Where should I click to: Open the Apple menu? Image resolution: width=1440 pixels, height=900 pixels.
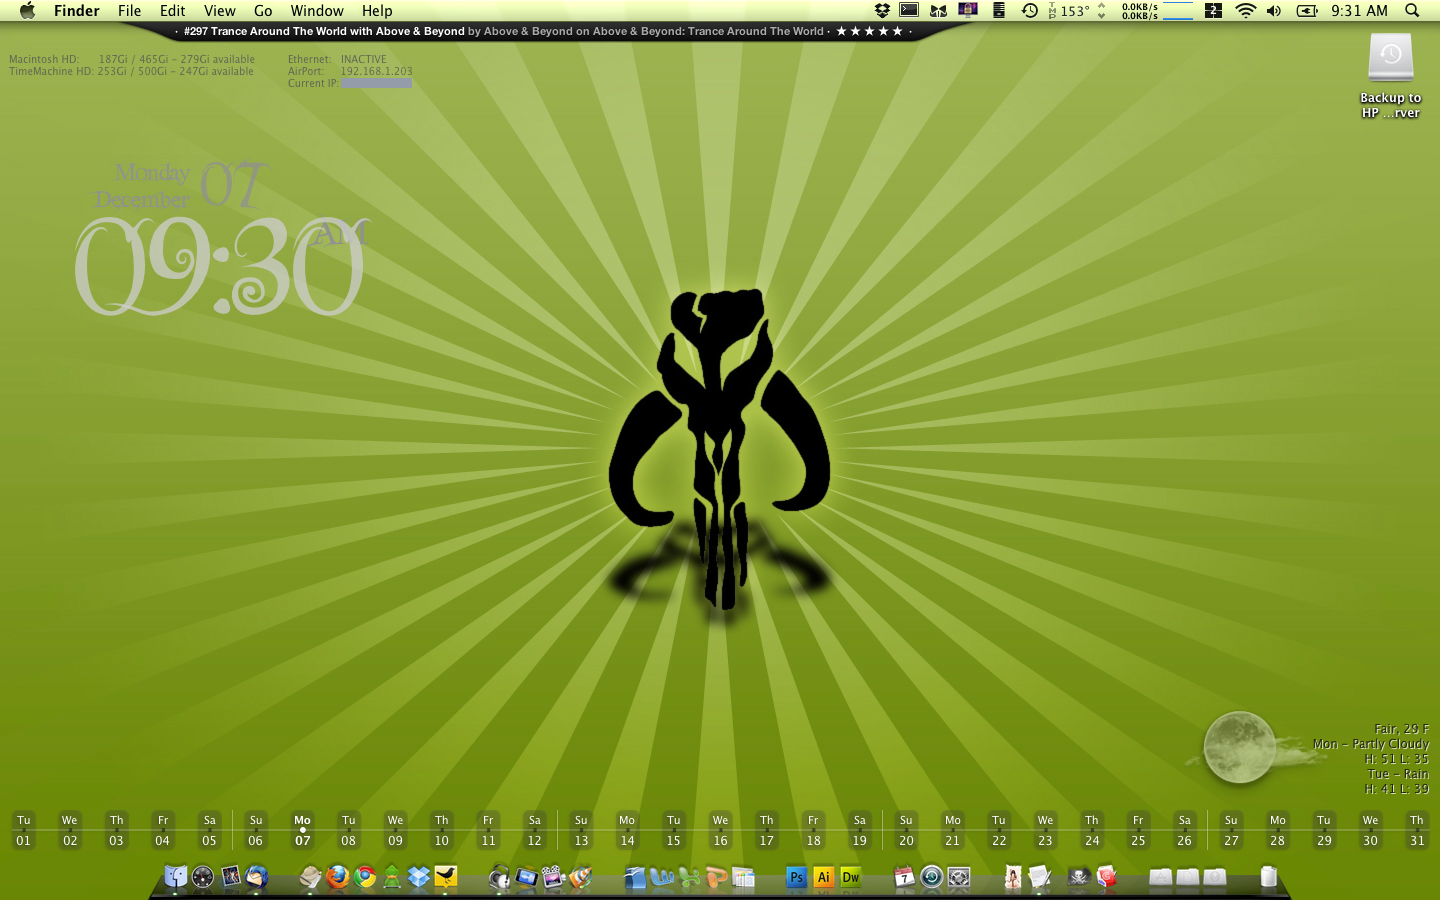[27, 11]
